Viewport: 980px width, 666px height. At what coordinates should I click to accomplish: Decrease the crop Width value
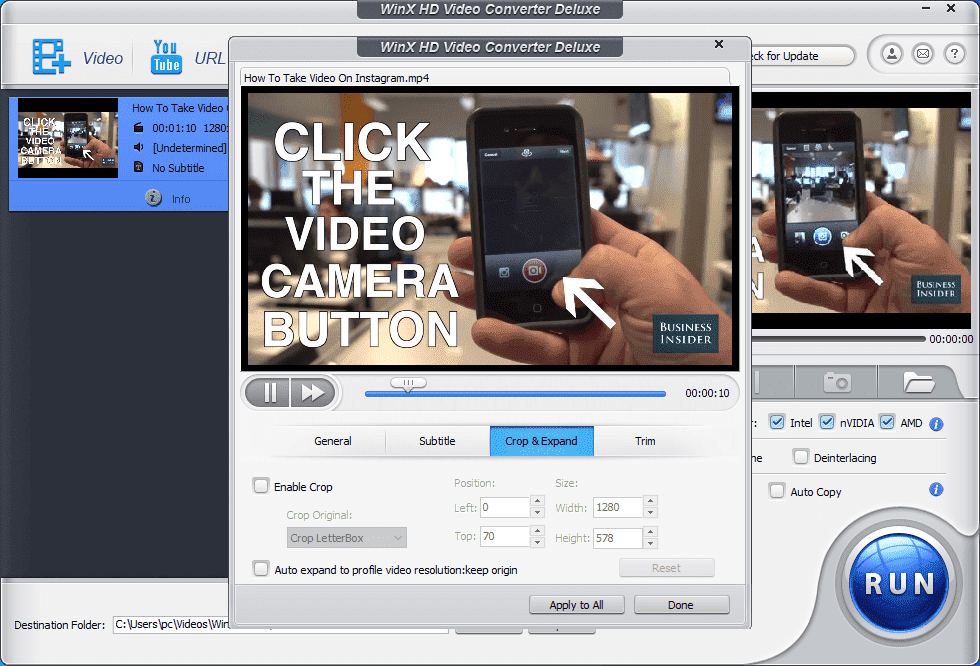pos(651,512)
